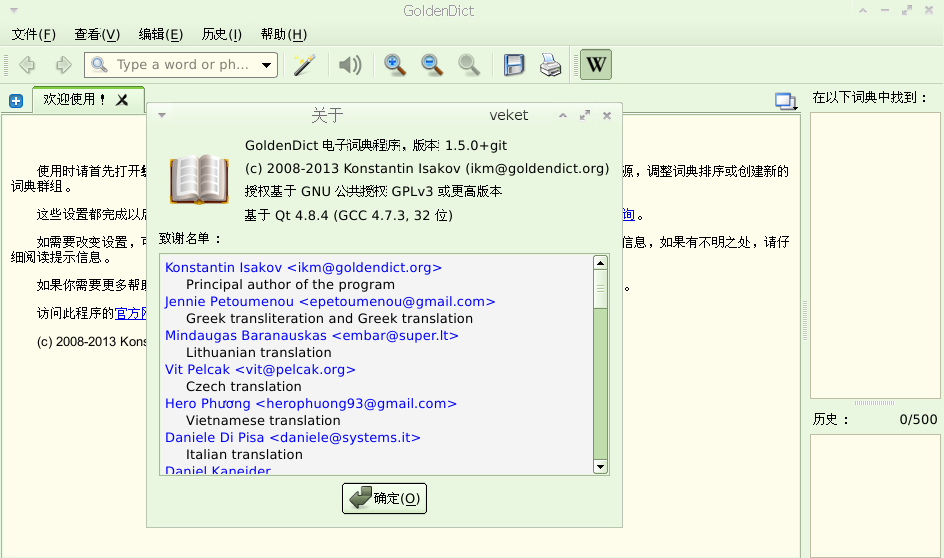Reset zoom with the plain magnifier icon
The width and height of the screenshot is (944, 558).
point(469,64)
